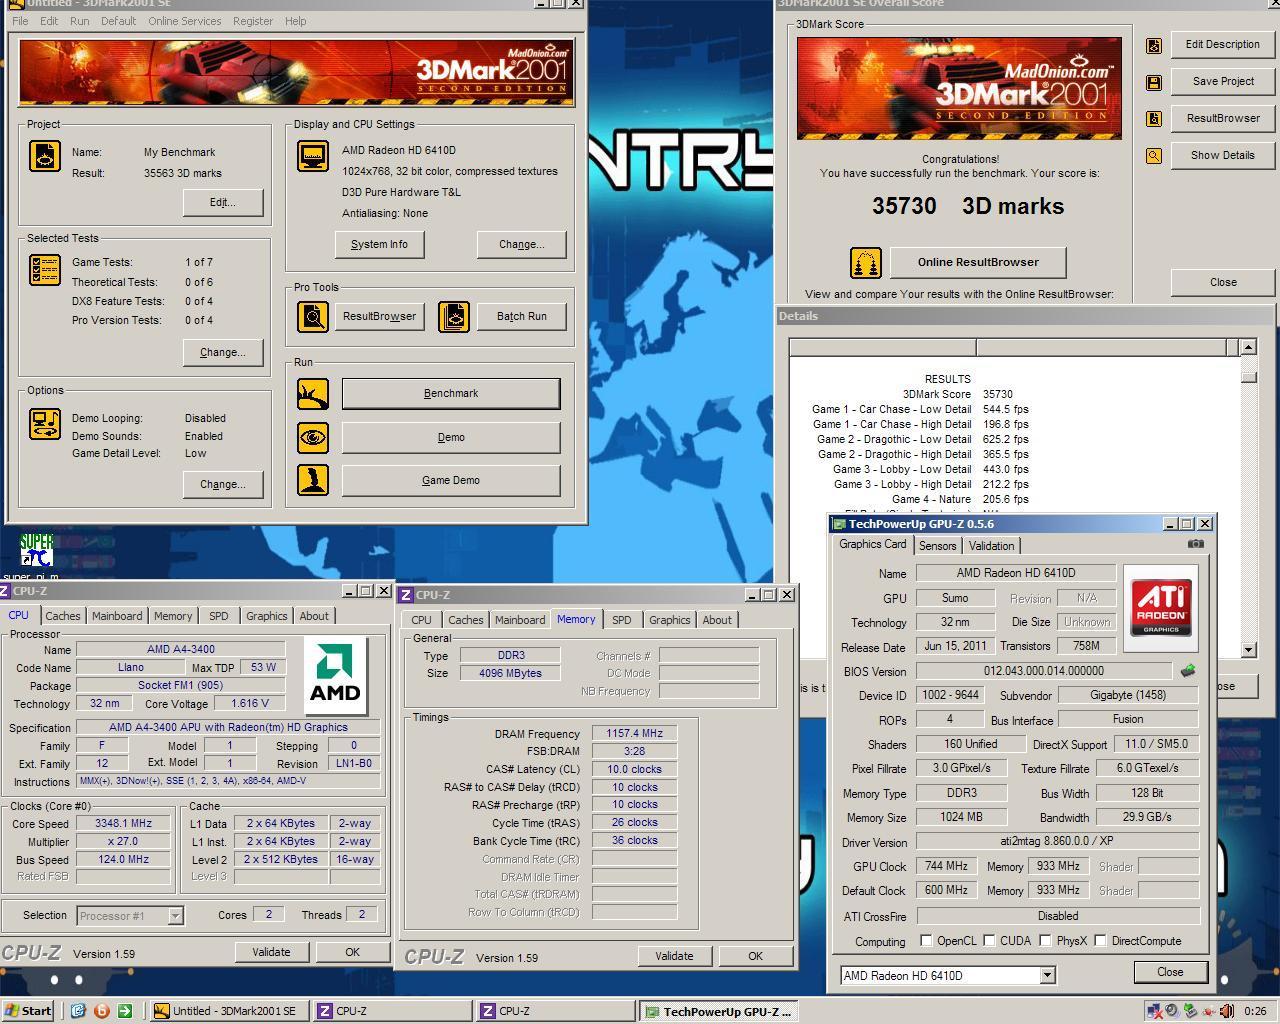Screen dimensions: 1280x1024
Task: Click the network tray icon with red X
Action: 1154,1011
